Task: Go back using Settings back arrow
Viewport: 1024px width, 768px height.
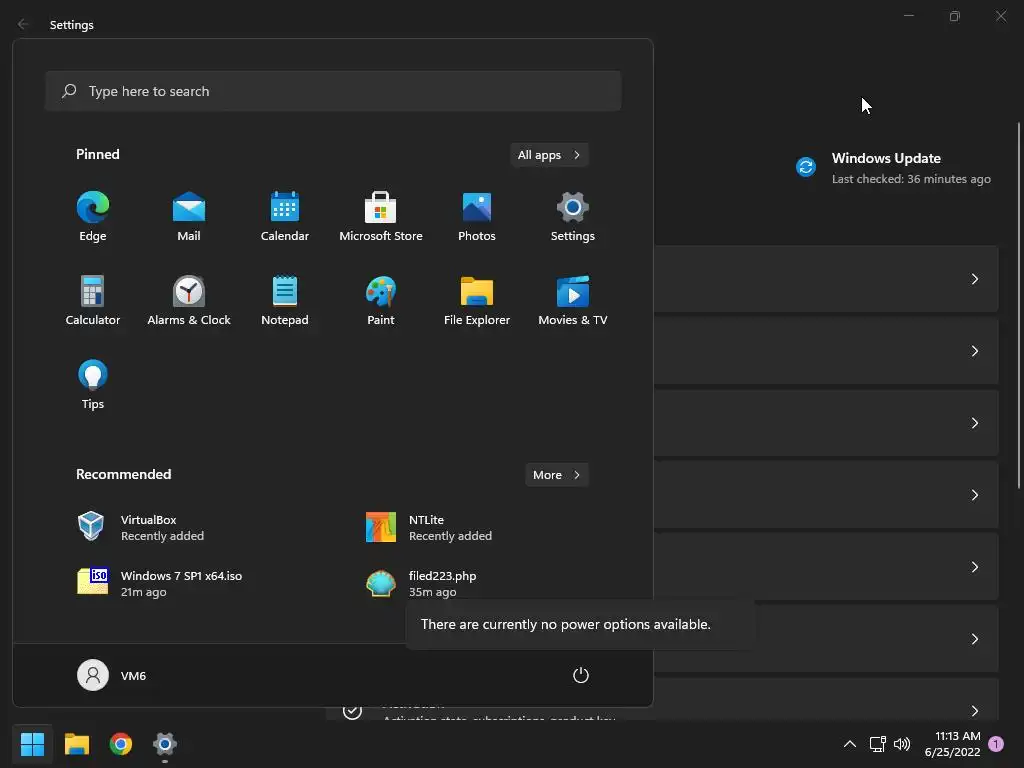Action: 23,24
